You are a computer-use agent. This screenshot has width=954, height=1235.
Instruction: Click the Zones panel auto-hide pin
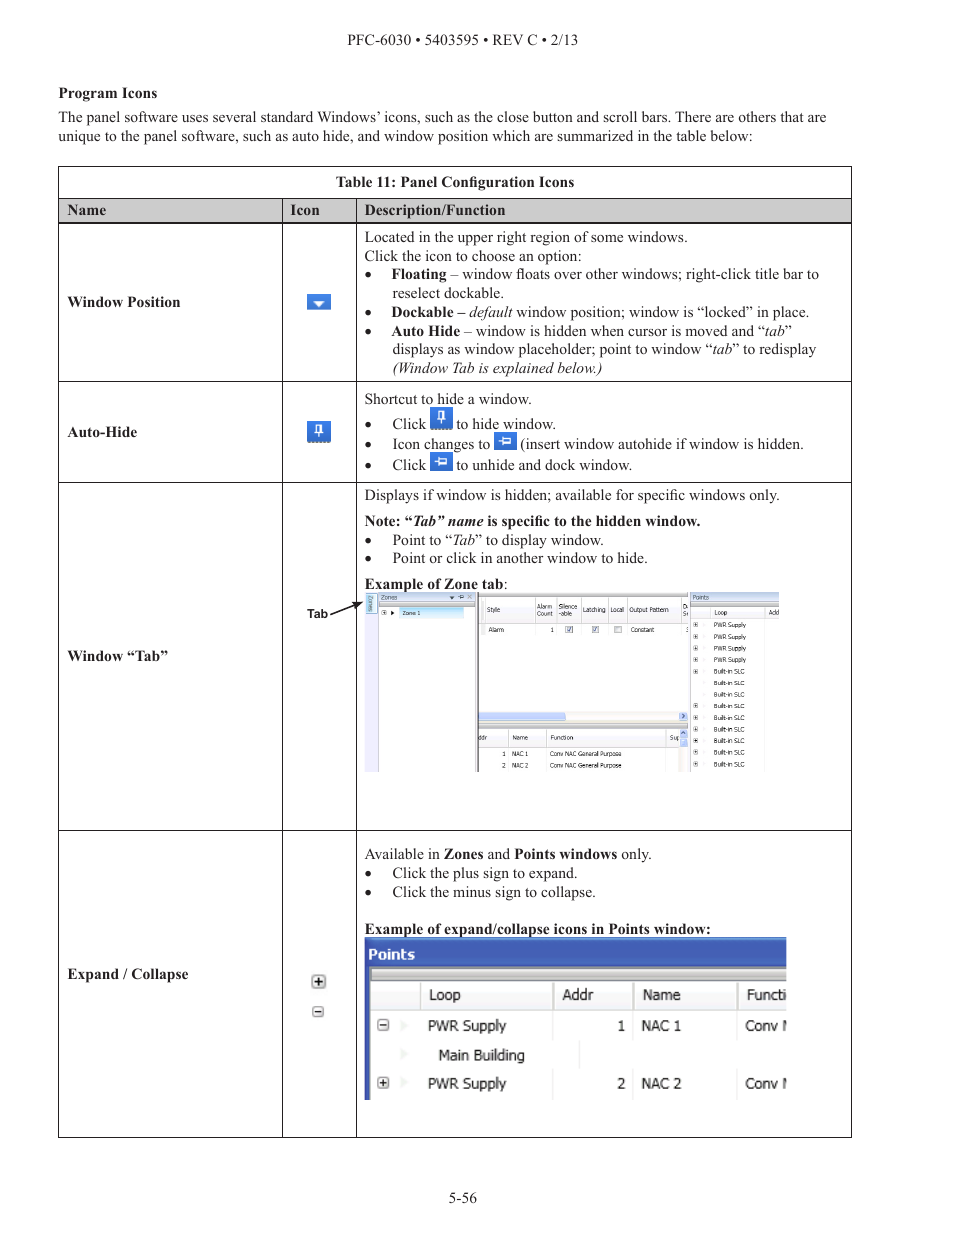pos(461,597)
